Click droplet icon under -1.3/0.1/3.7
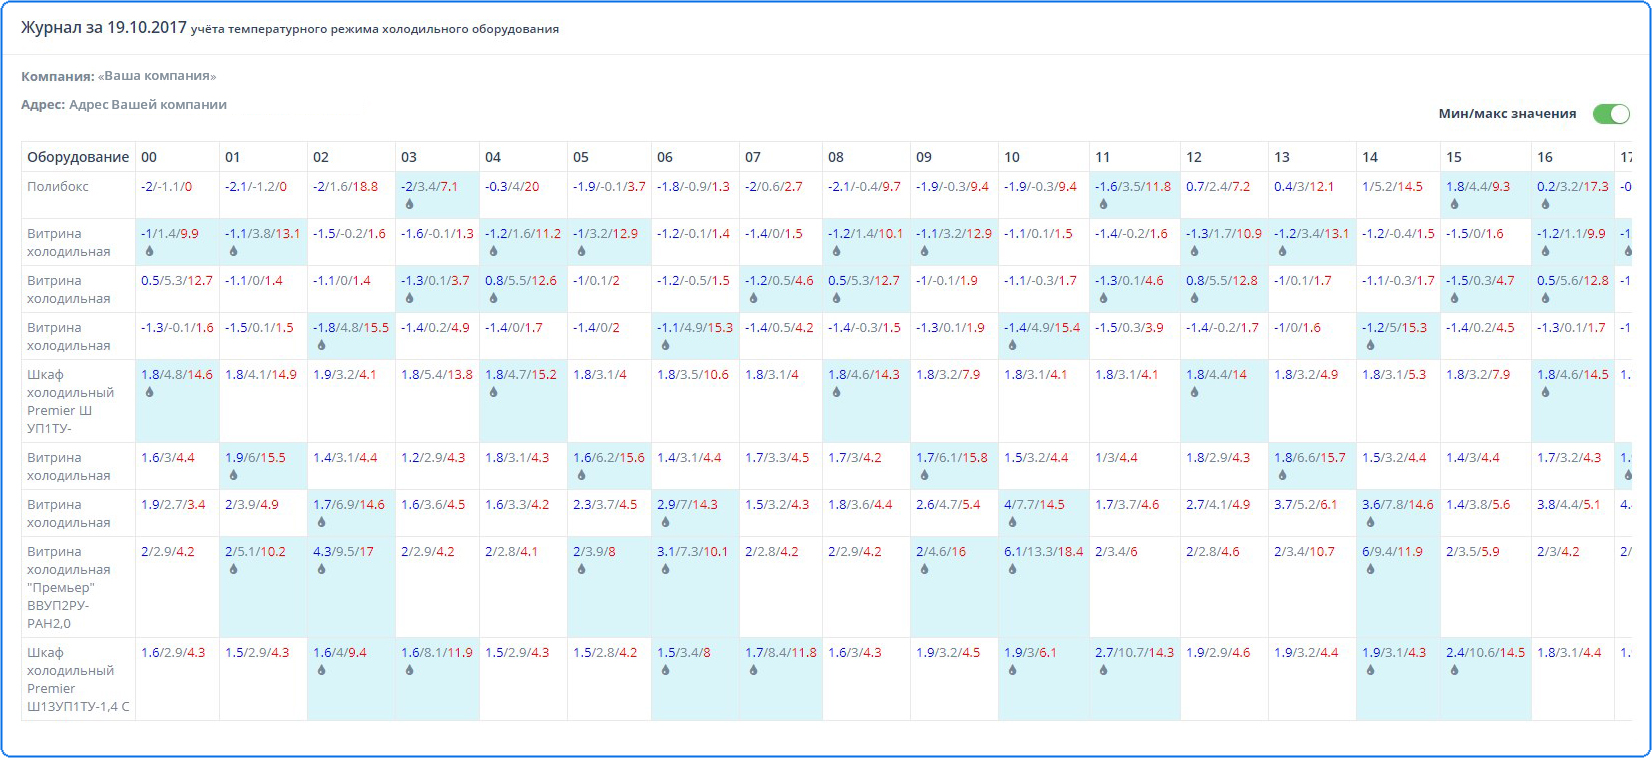Image resolution: width=1652 pixels, height=758 pixels. point(409,298)
